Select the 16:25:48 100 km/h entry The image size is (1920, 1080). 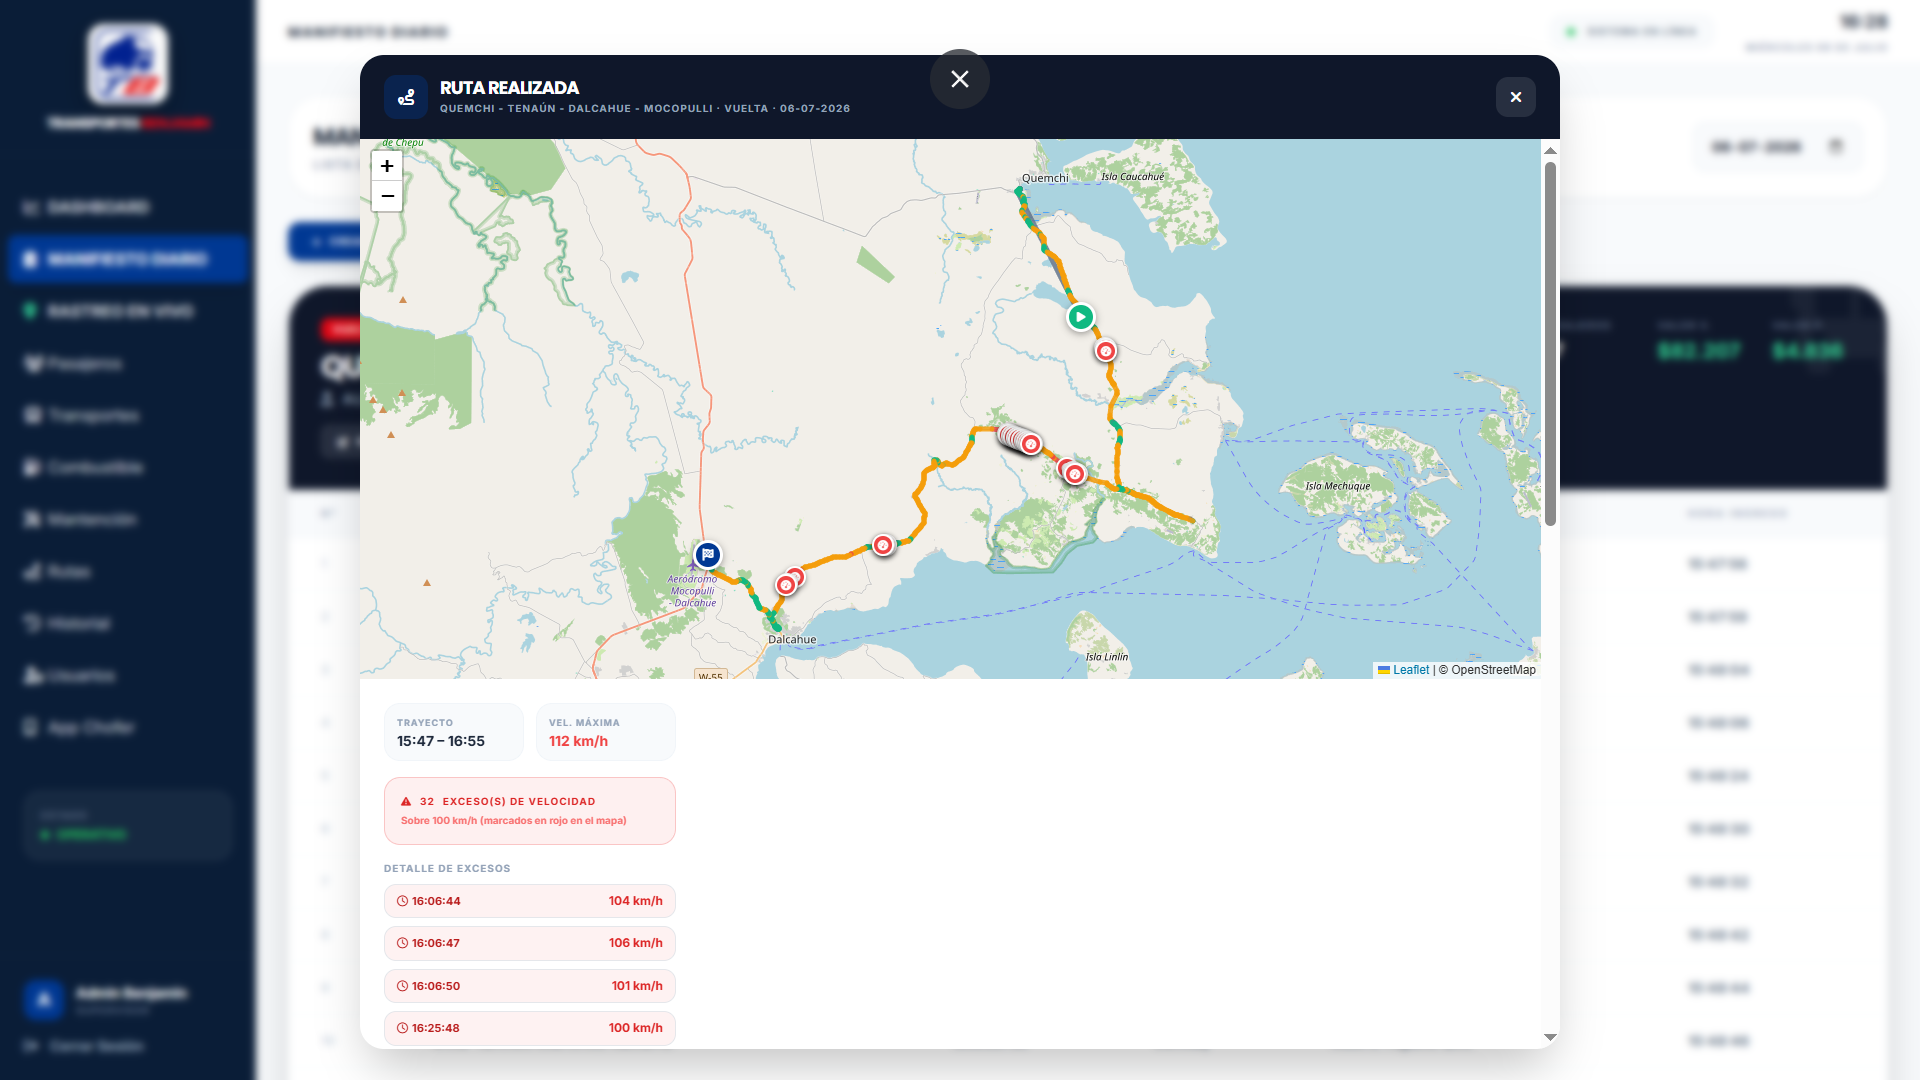coord(530,1028)
